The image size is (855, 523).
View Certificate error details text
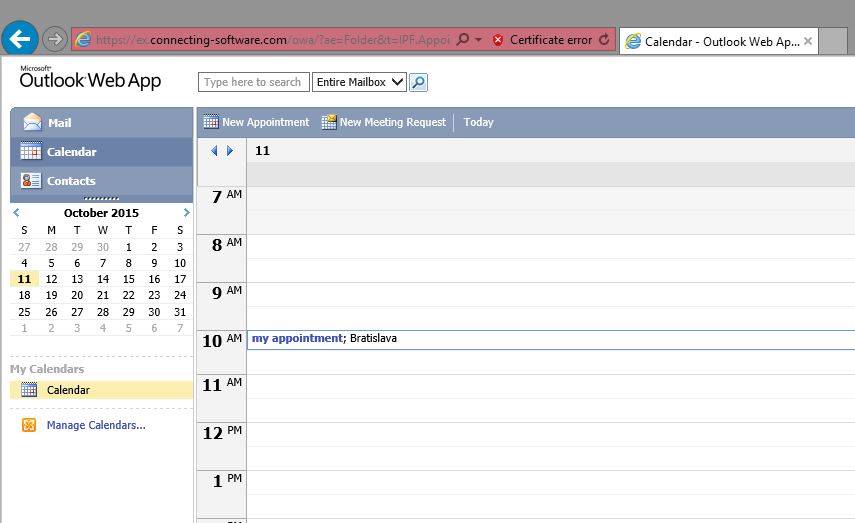[551, 40]
